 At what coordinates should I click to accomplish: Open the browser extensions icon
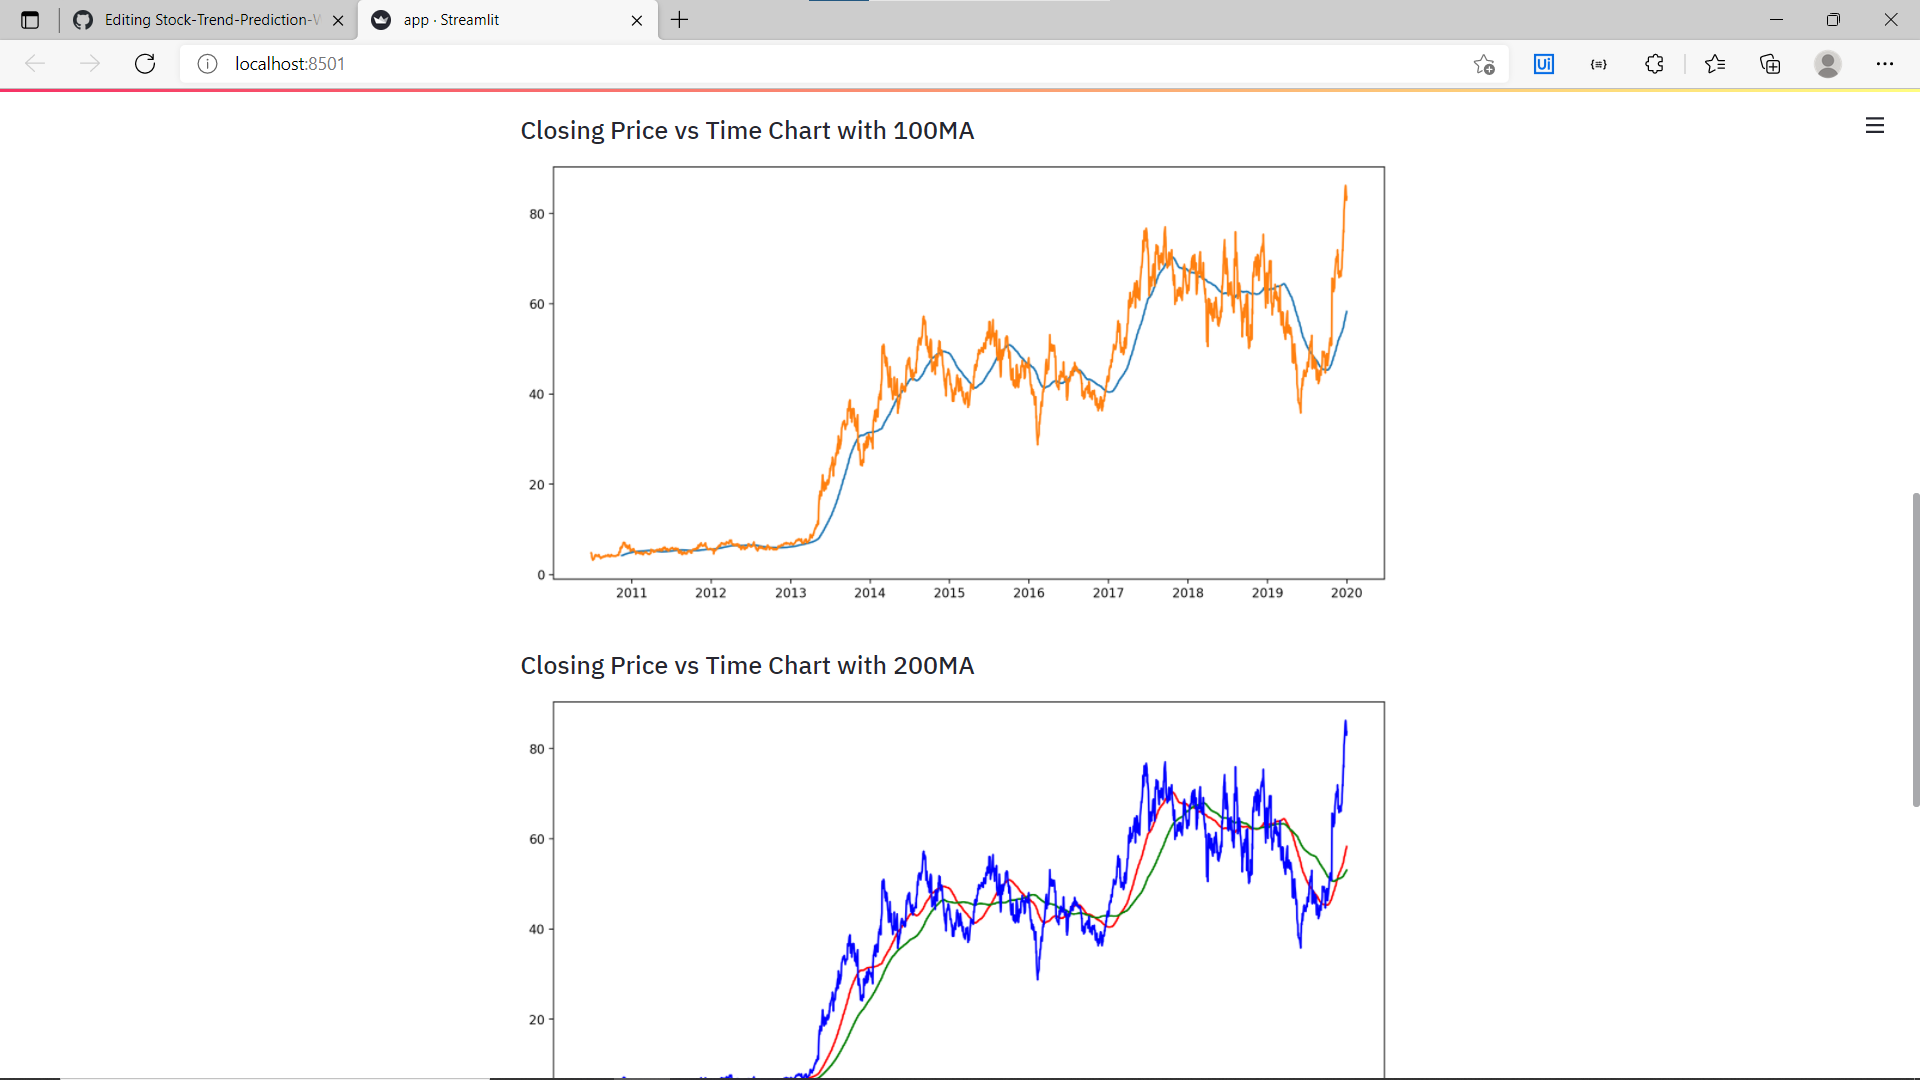click(1654, 64)
